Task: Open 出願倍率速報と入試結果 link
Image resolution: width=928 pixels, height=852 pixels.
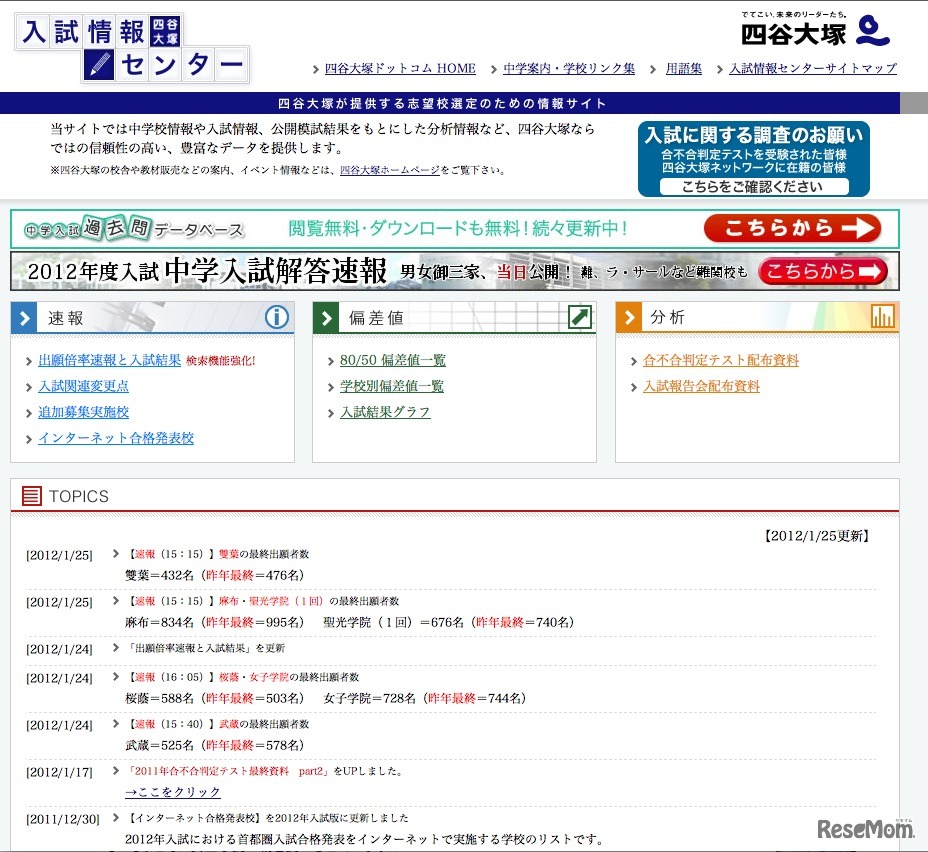Action: tap(110, 361)
